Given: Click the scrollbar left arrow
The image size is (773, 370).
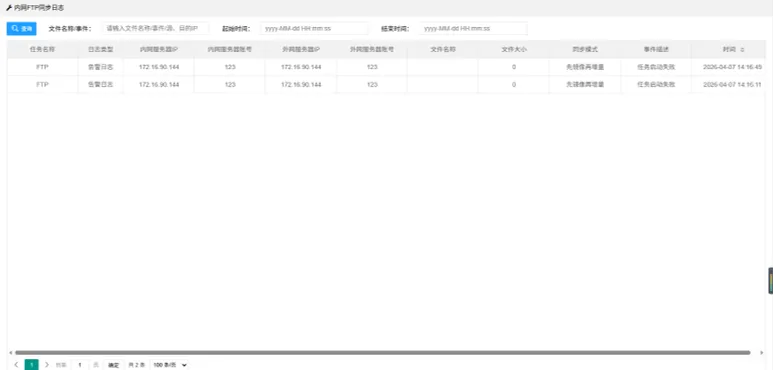Looking at the screenshot, I should (x=11, y=352).
